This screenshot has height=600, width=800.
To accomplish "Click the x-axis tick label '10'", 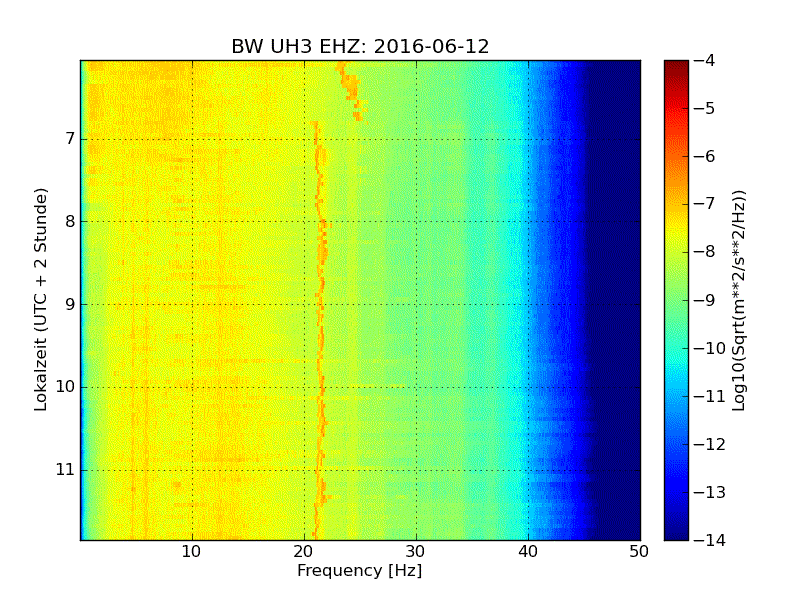I will coord(191,552).
